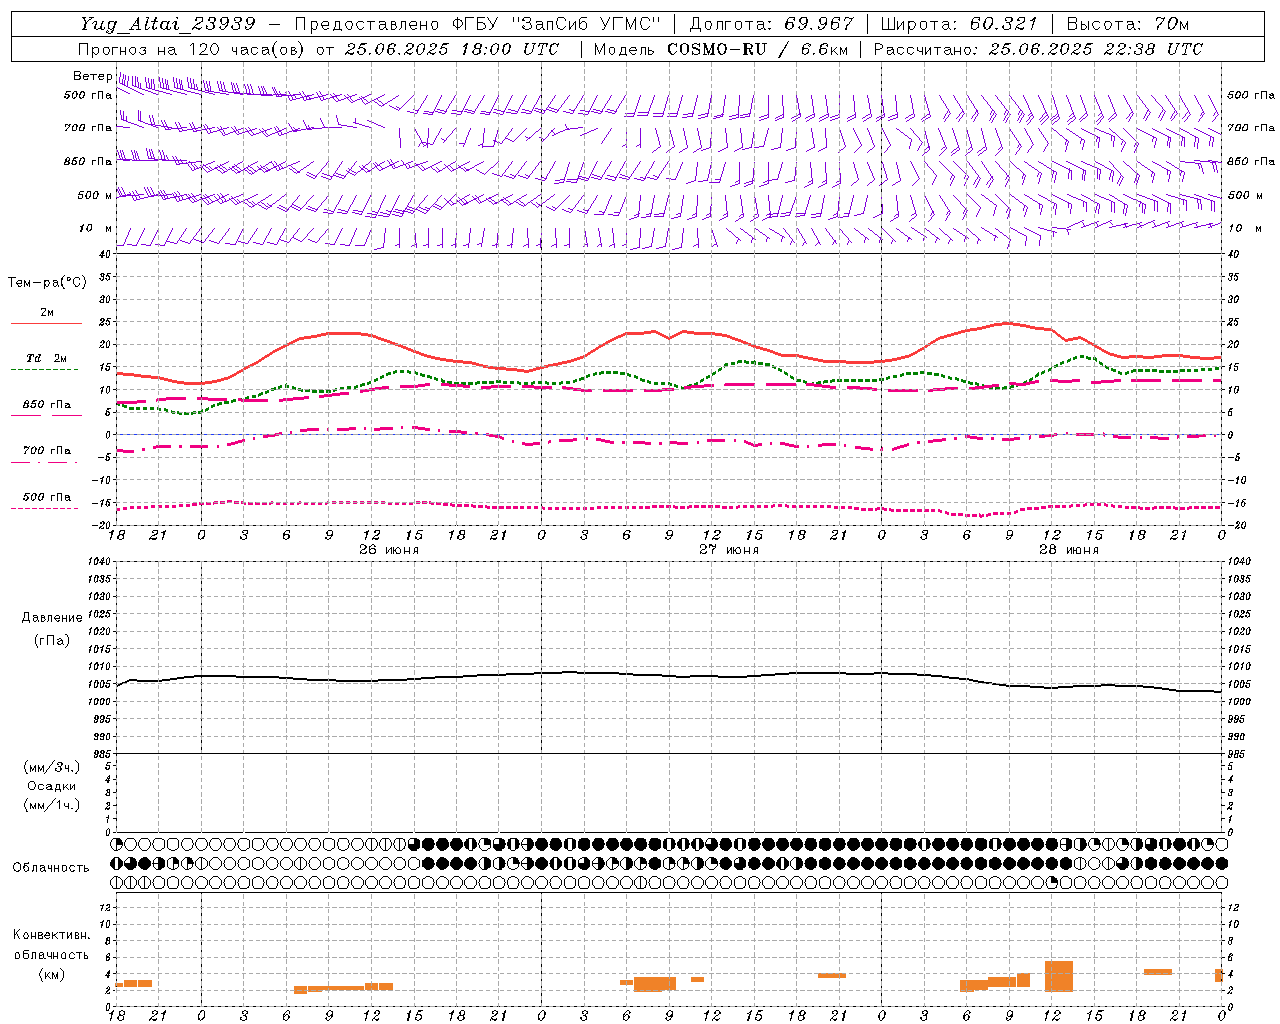This screenshot has height=1024, width=1280.
Task: Click the Рассчитано: 25.06.2025 22:38 UTC text
Action: [1039, 49]
